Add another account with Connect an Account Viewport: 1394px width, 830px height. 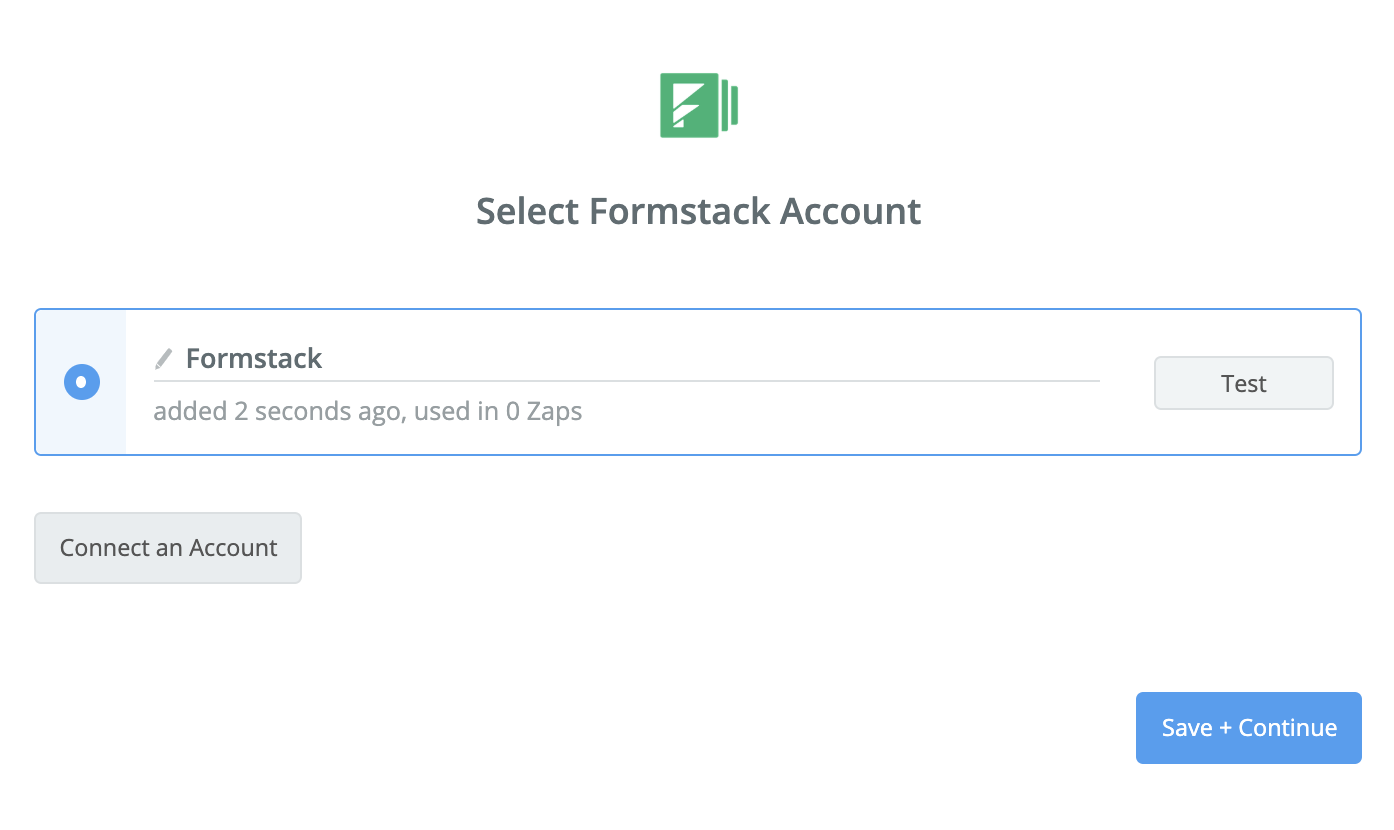[168, 548]
